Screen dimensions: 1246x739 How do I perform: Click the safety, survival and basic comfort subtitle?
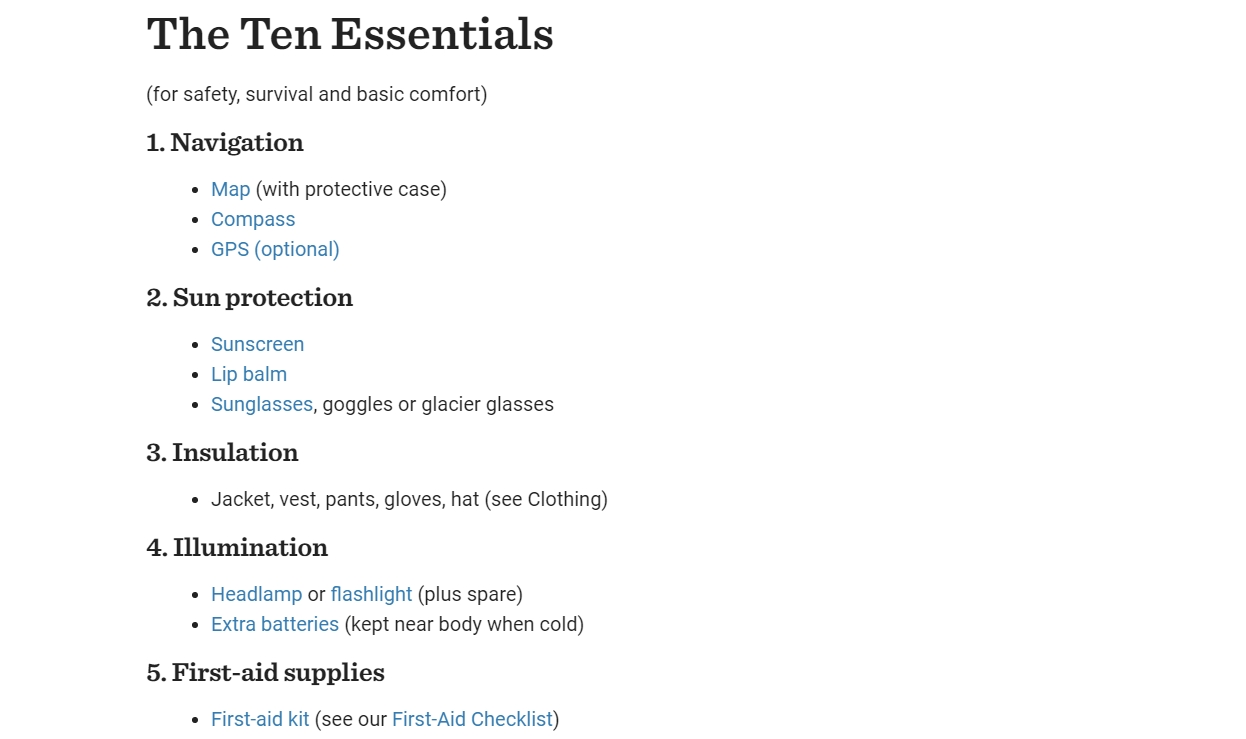tap(317, 94)
